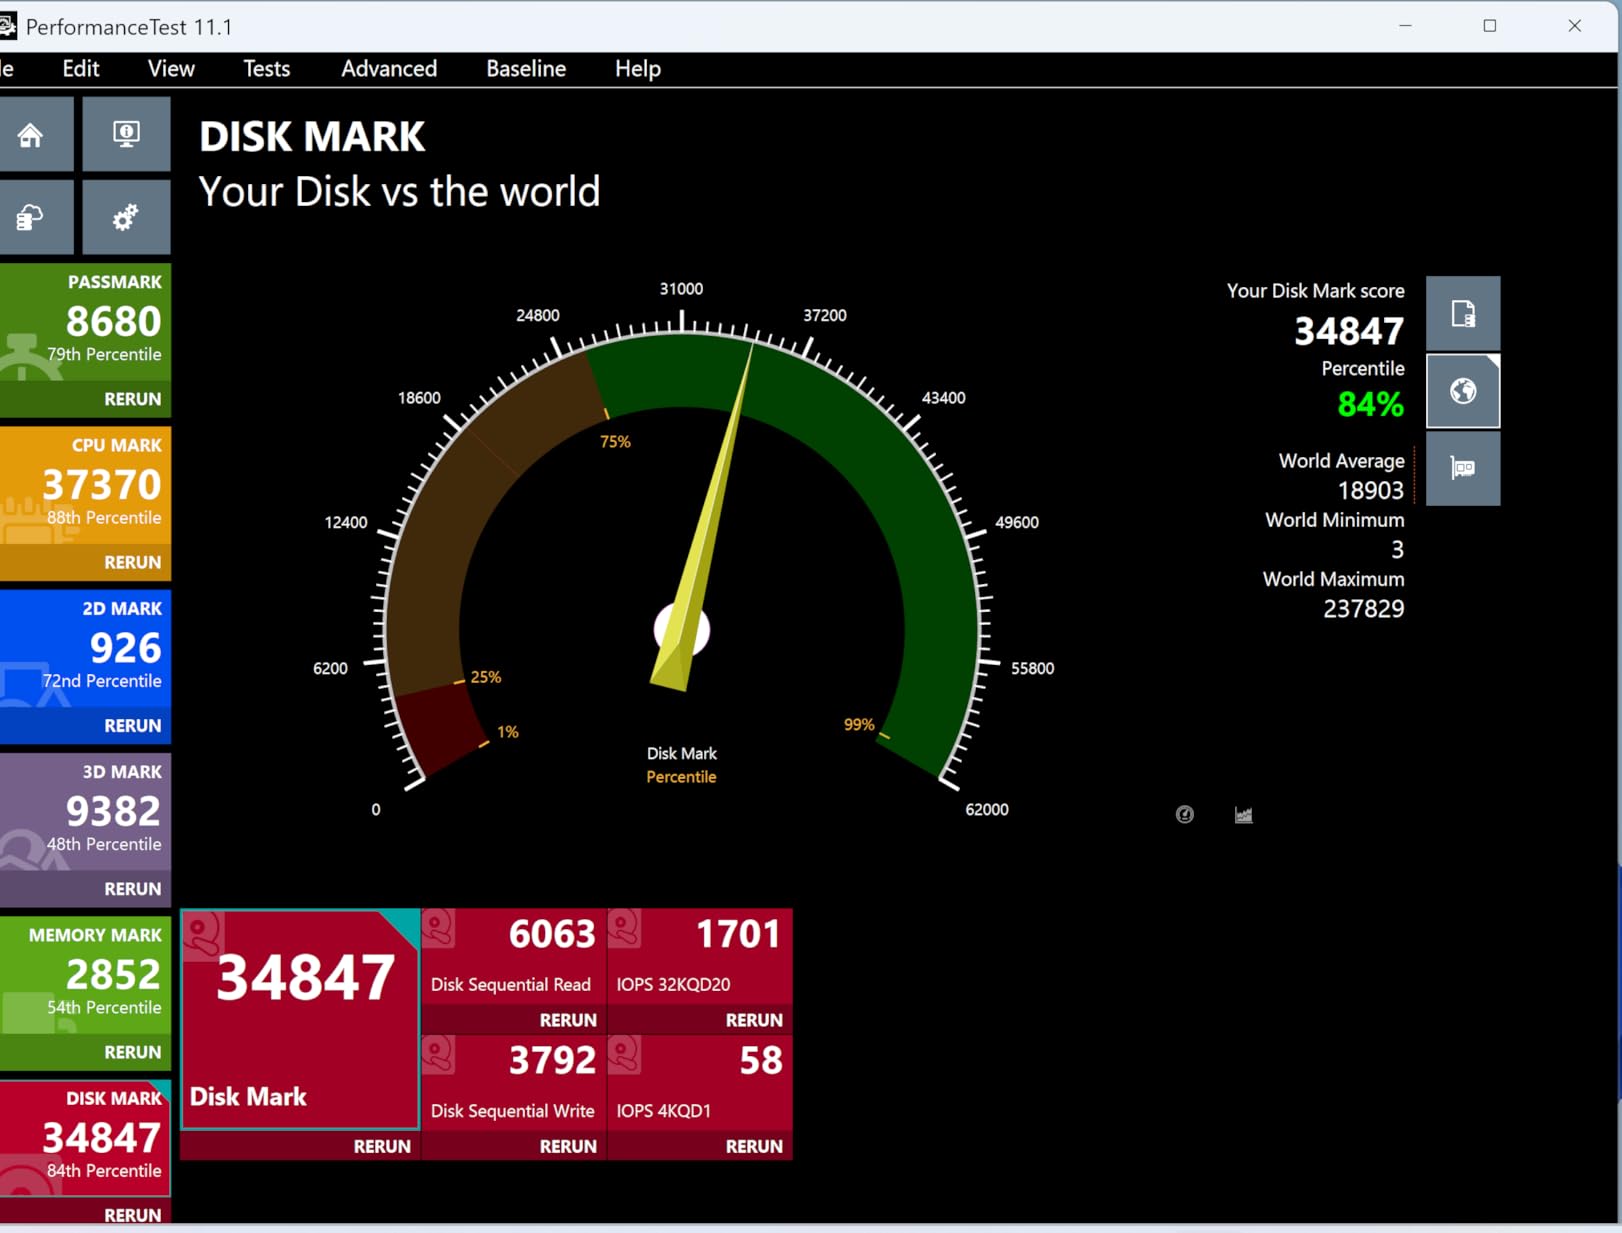The height and width of the screenshot is (1233, 1622).
Task: Open the Baseline menu
Action: (526, 69)
